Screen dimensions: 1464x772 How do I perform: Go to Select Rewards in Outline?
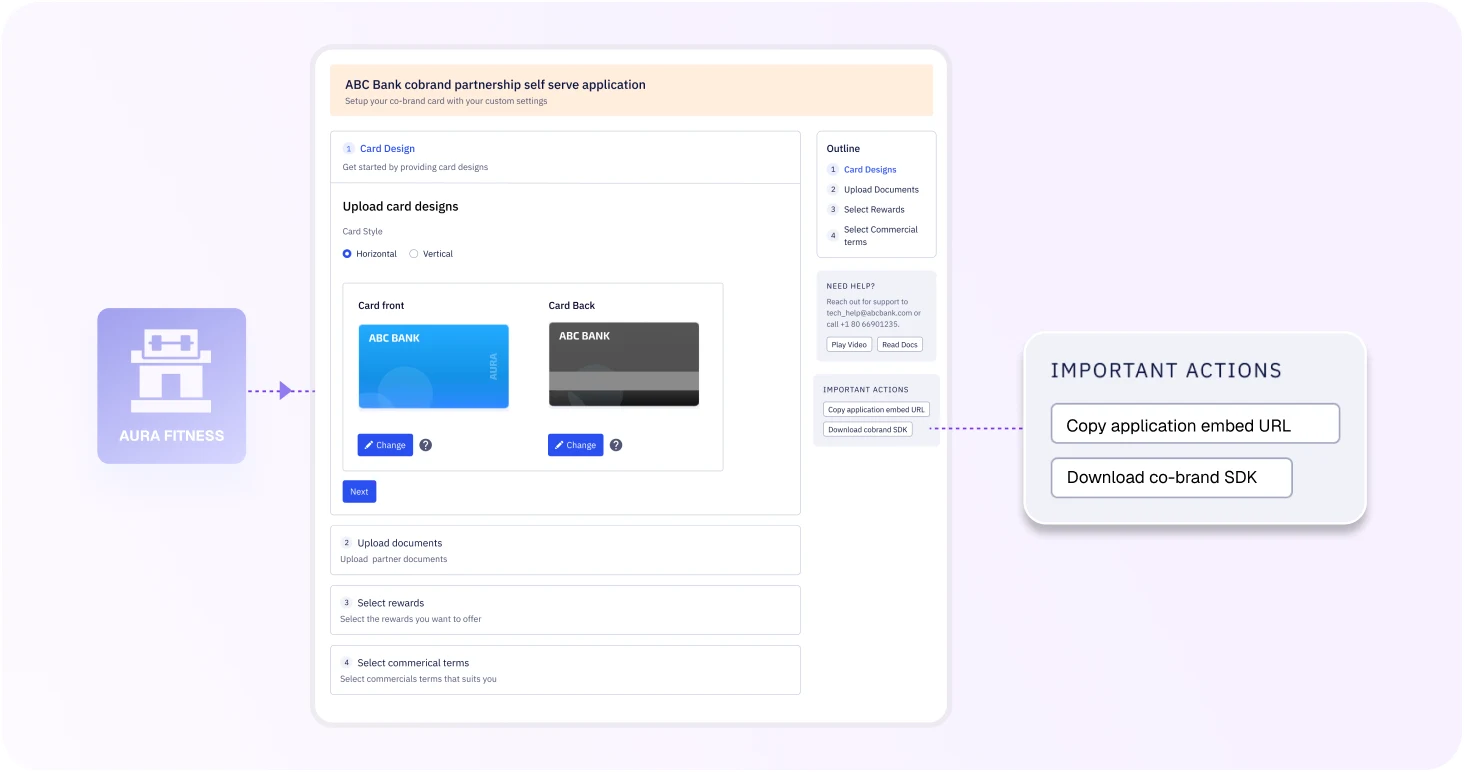pyautogui.click(x=873, y=210)
